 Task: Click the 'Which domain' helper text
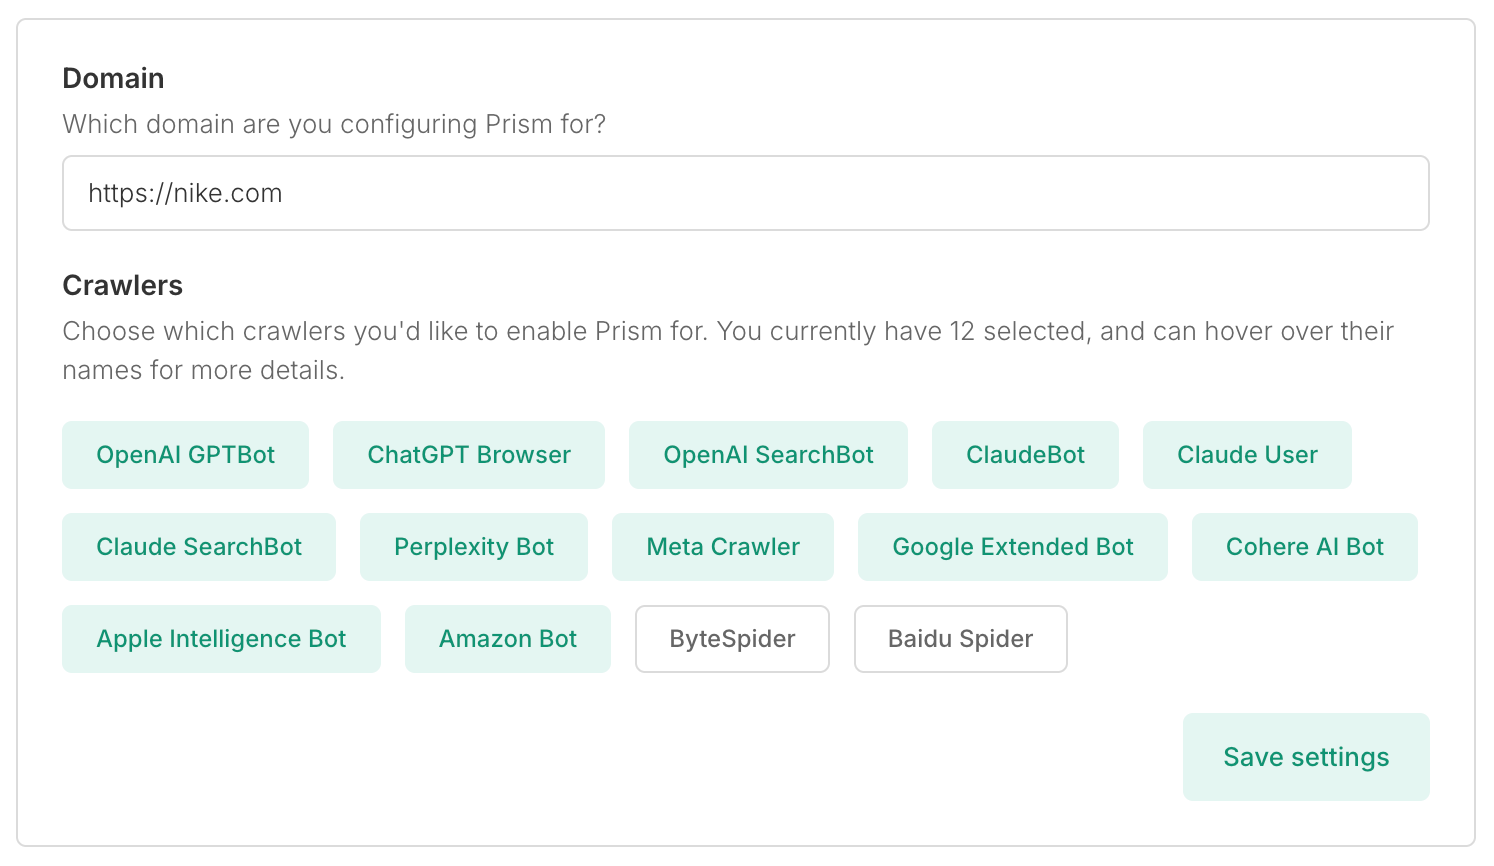[x=334, y=125]
